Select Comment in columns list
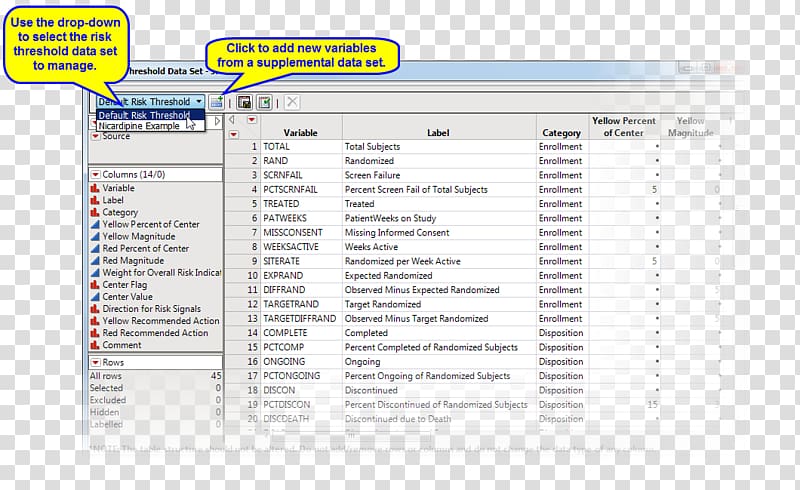The image size is (800, 490). pos(122,345)
